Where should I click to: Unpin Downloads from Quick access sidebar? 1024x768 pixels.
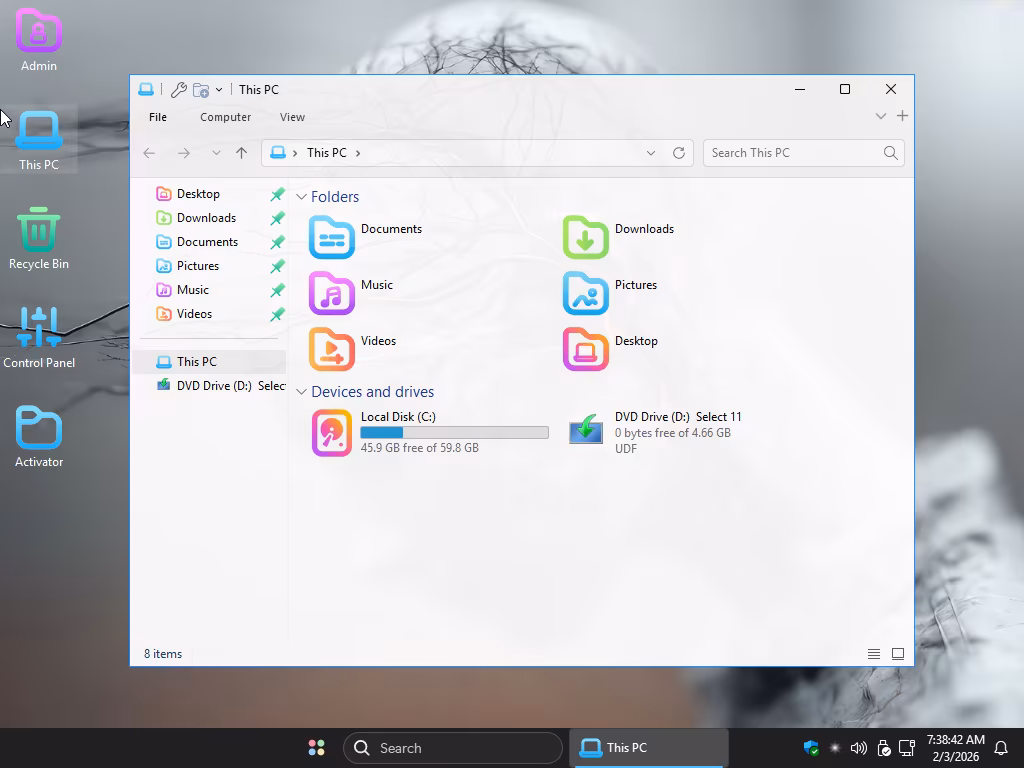277,218
